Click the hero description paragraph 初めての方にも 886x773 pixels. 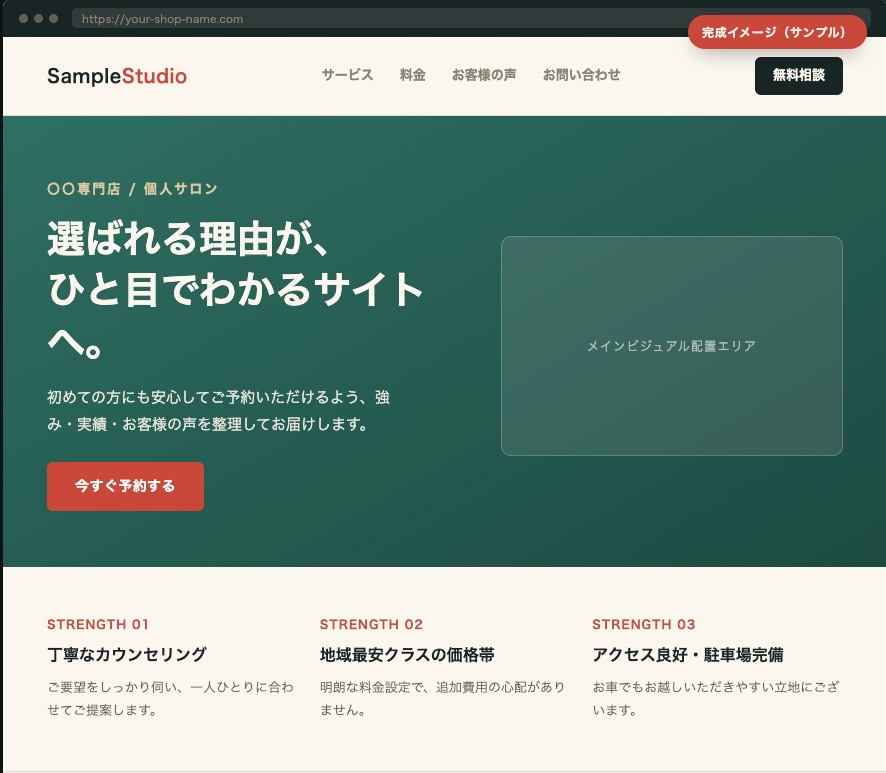click(218, 410)
